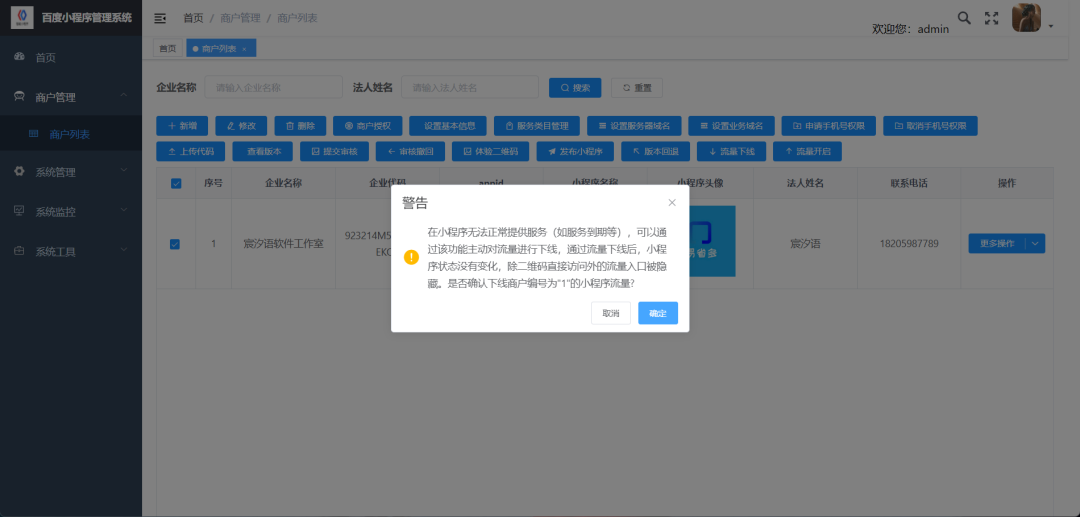Expand 系统监控 sidebar menu
The image size is (1080, 517).
(71, 211)
